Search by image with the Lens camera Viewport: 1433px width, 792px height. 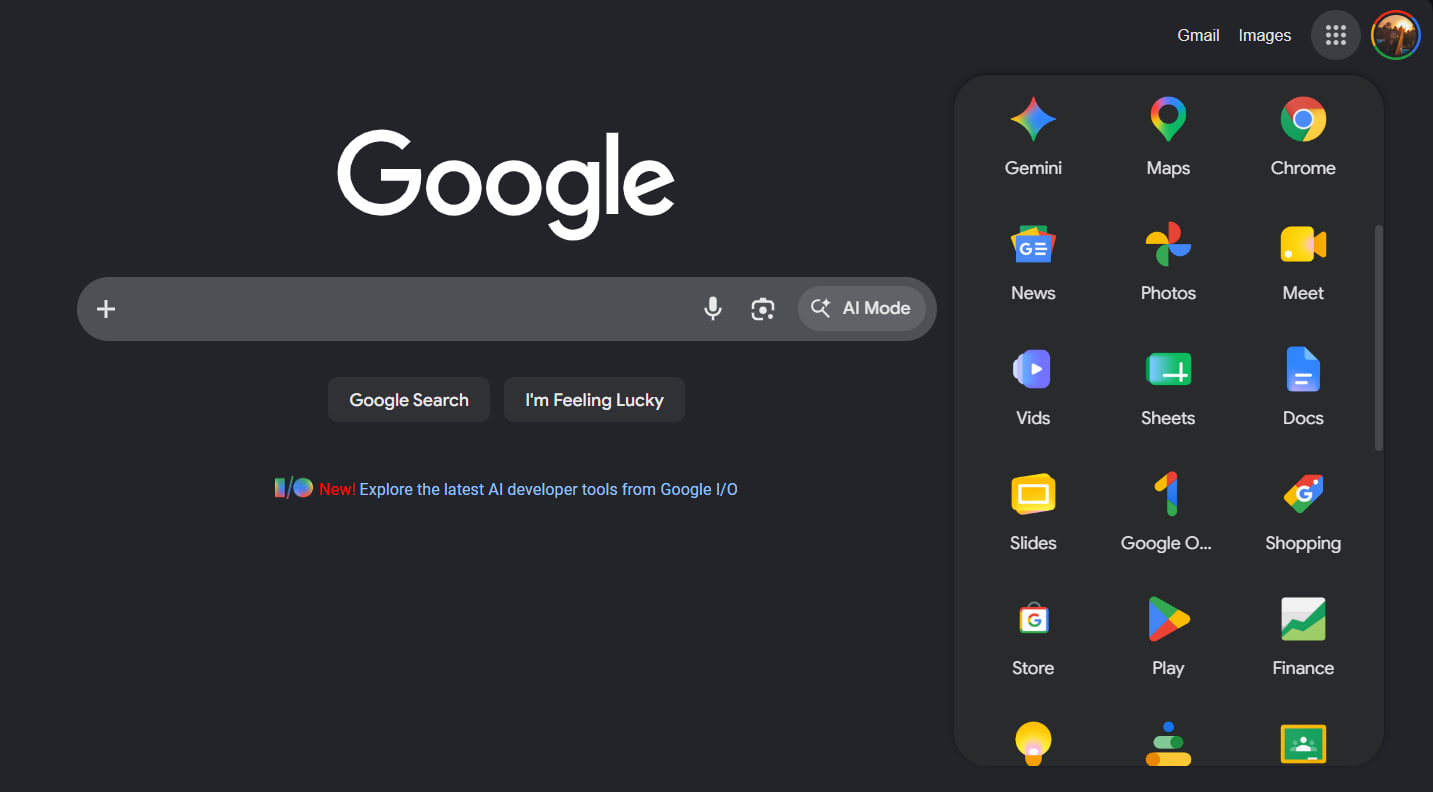763,309
